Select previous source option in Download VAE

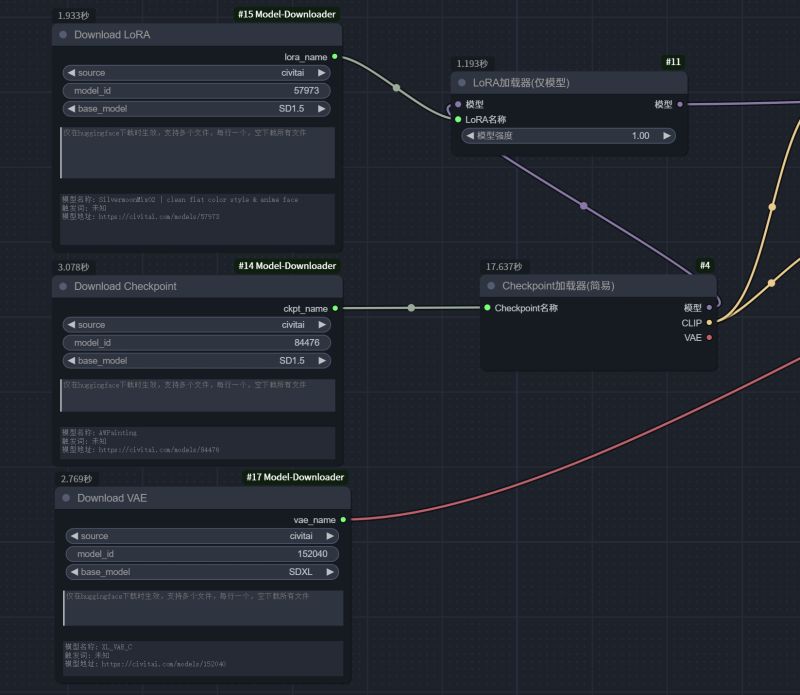pos(74,536)
